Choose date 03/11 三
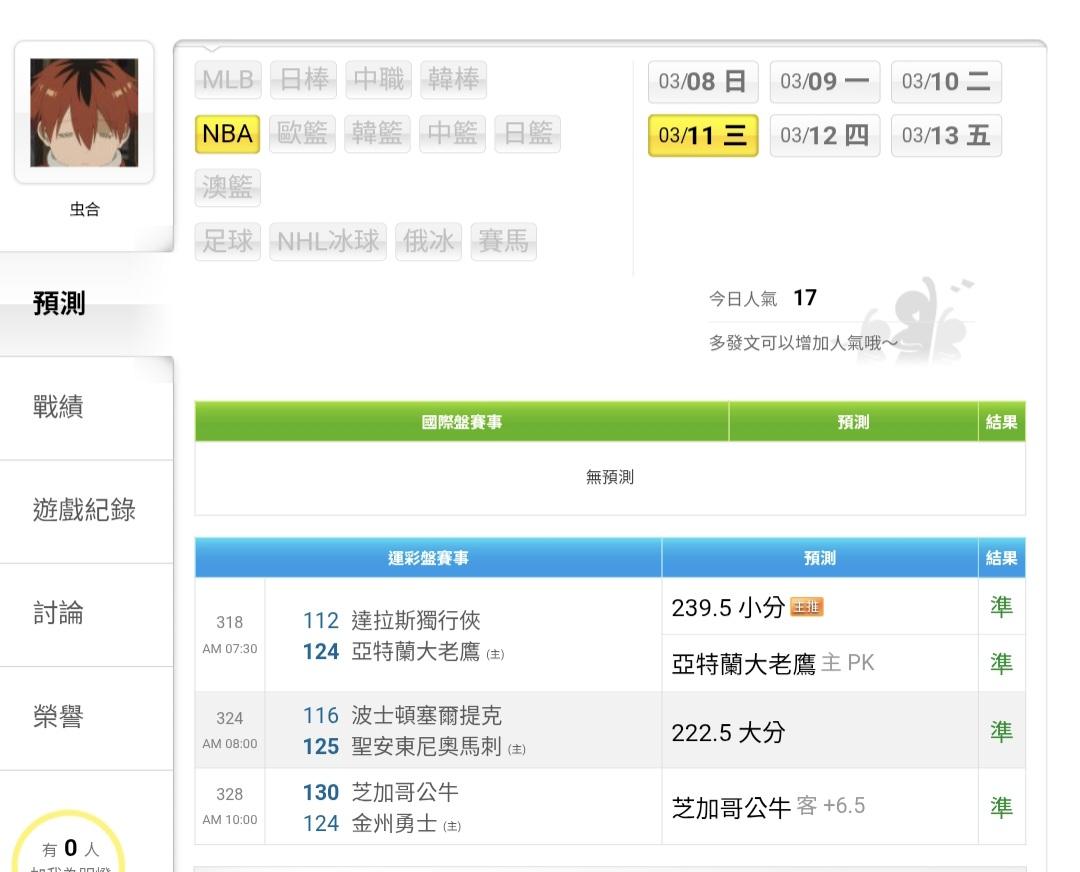The image size is (1080, 872). pos(703,136)
